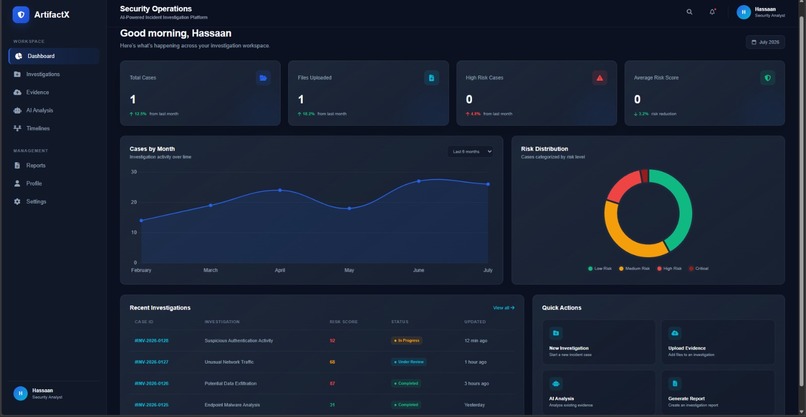Expand the Last 6 months dropdown

[470, 152]
